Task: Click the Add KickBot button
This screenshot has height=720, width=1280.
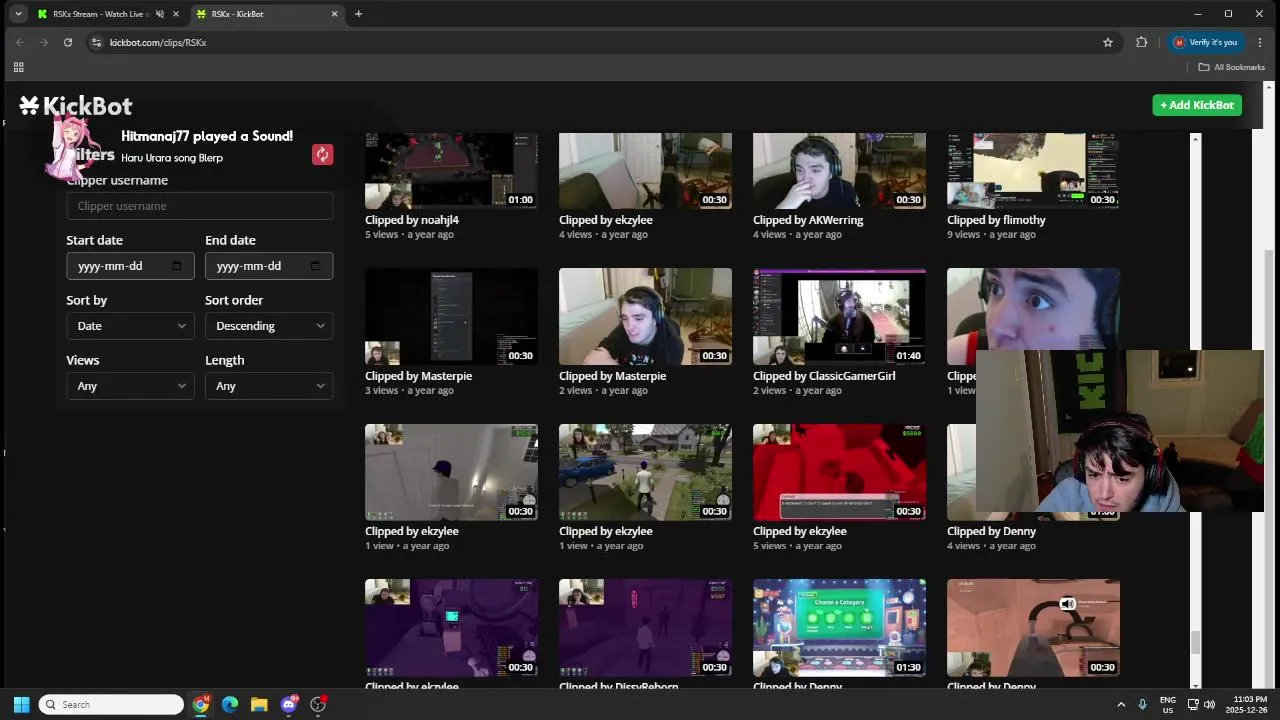Action: click(x=1197, y=105)
